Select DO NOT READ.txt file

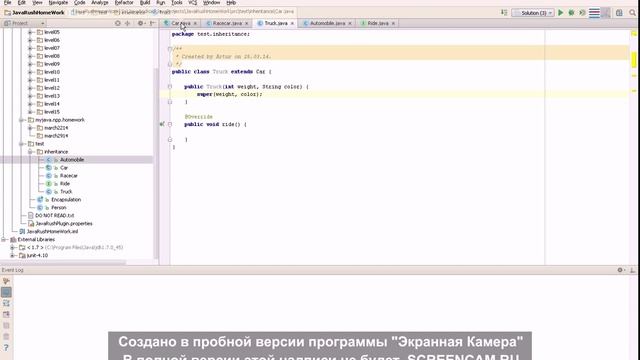click(x=54, y=216)
